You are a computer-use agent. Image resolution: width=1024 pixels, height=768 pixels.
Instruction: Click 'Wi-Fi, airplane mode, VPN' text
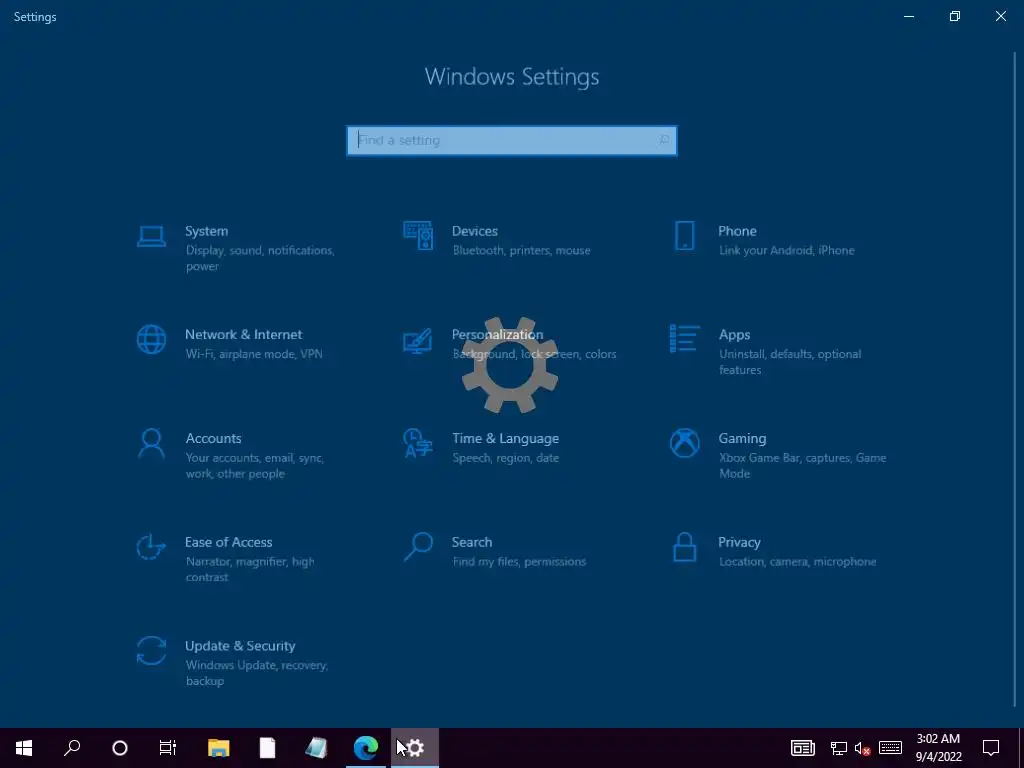click(254, 354)
